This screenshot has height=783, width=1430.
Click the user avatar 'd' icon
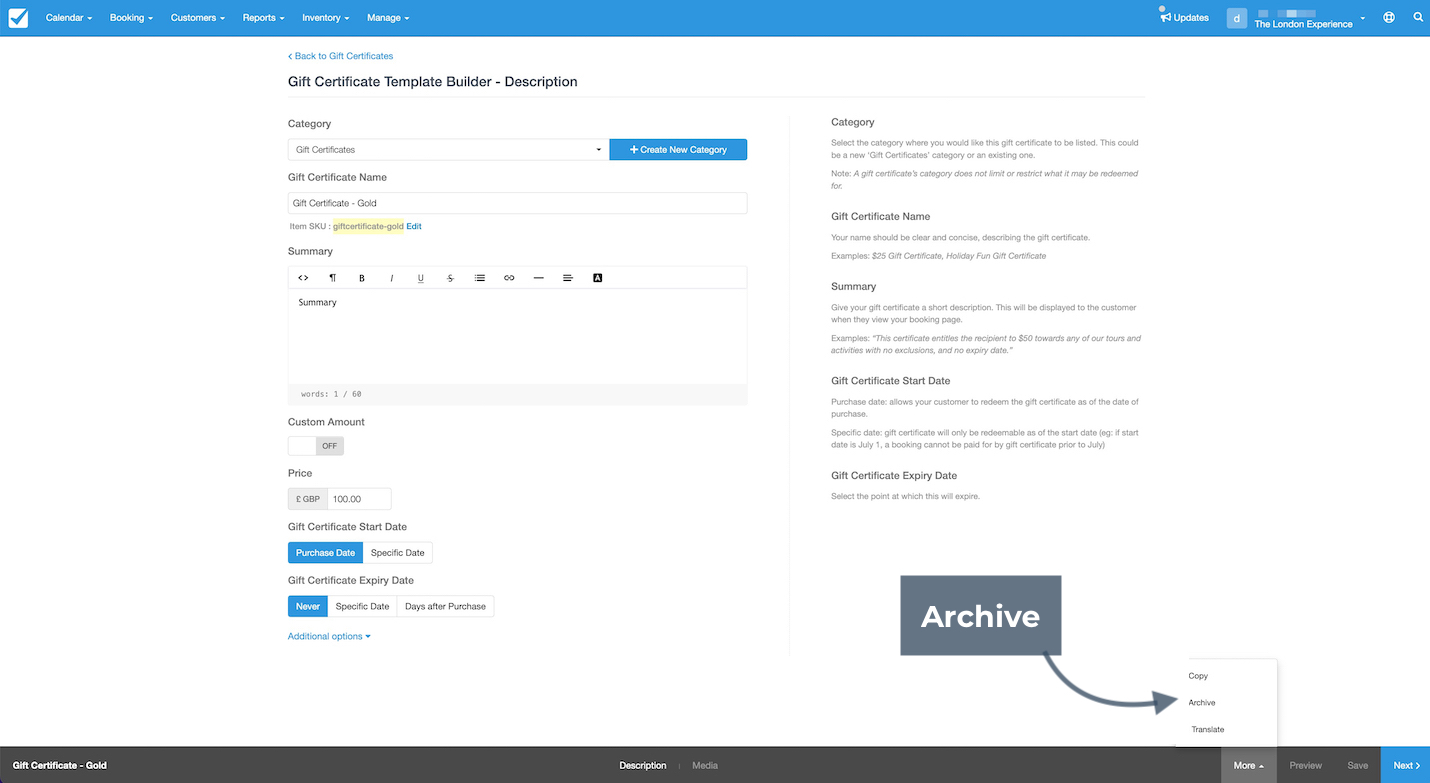click(x=1237, y=18)
